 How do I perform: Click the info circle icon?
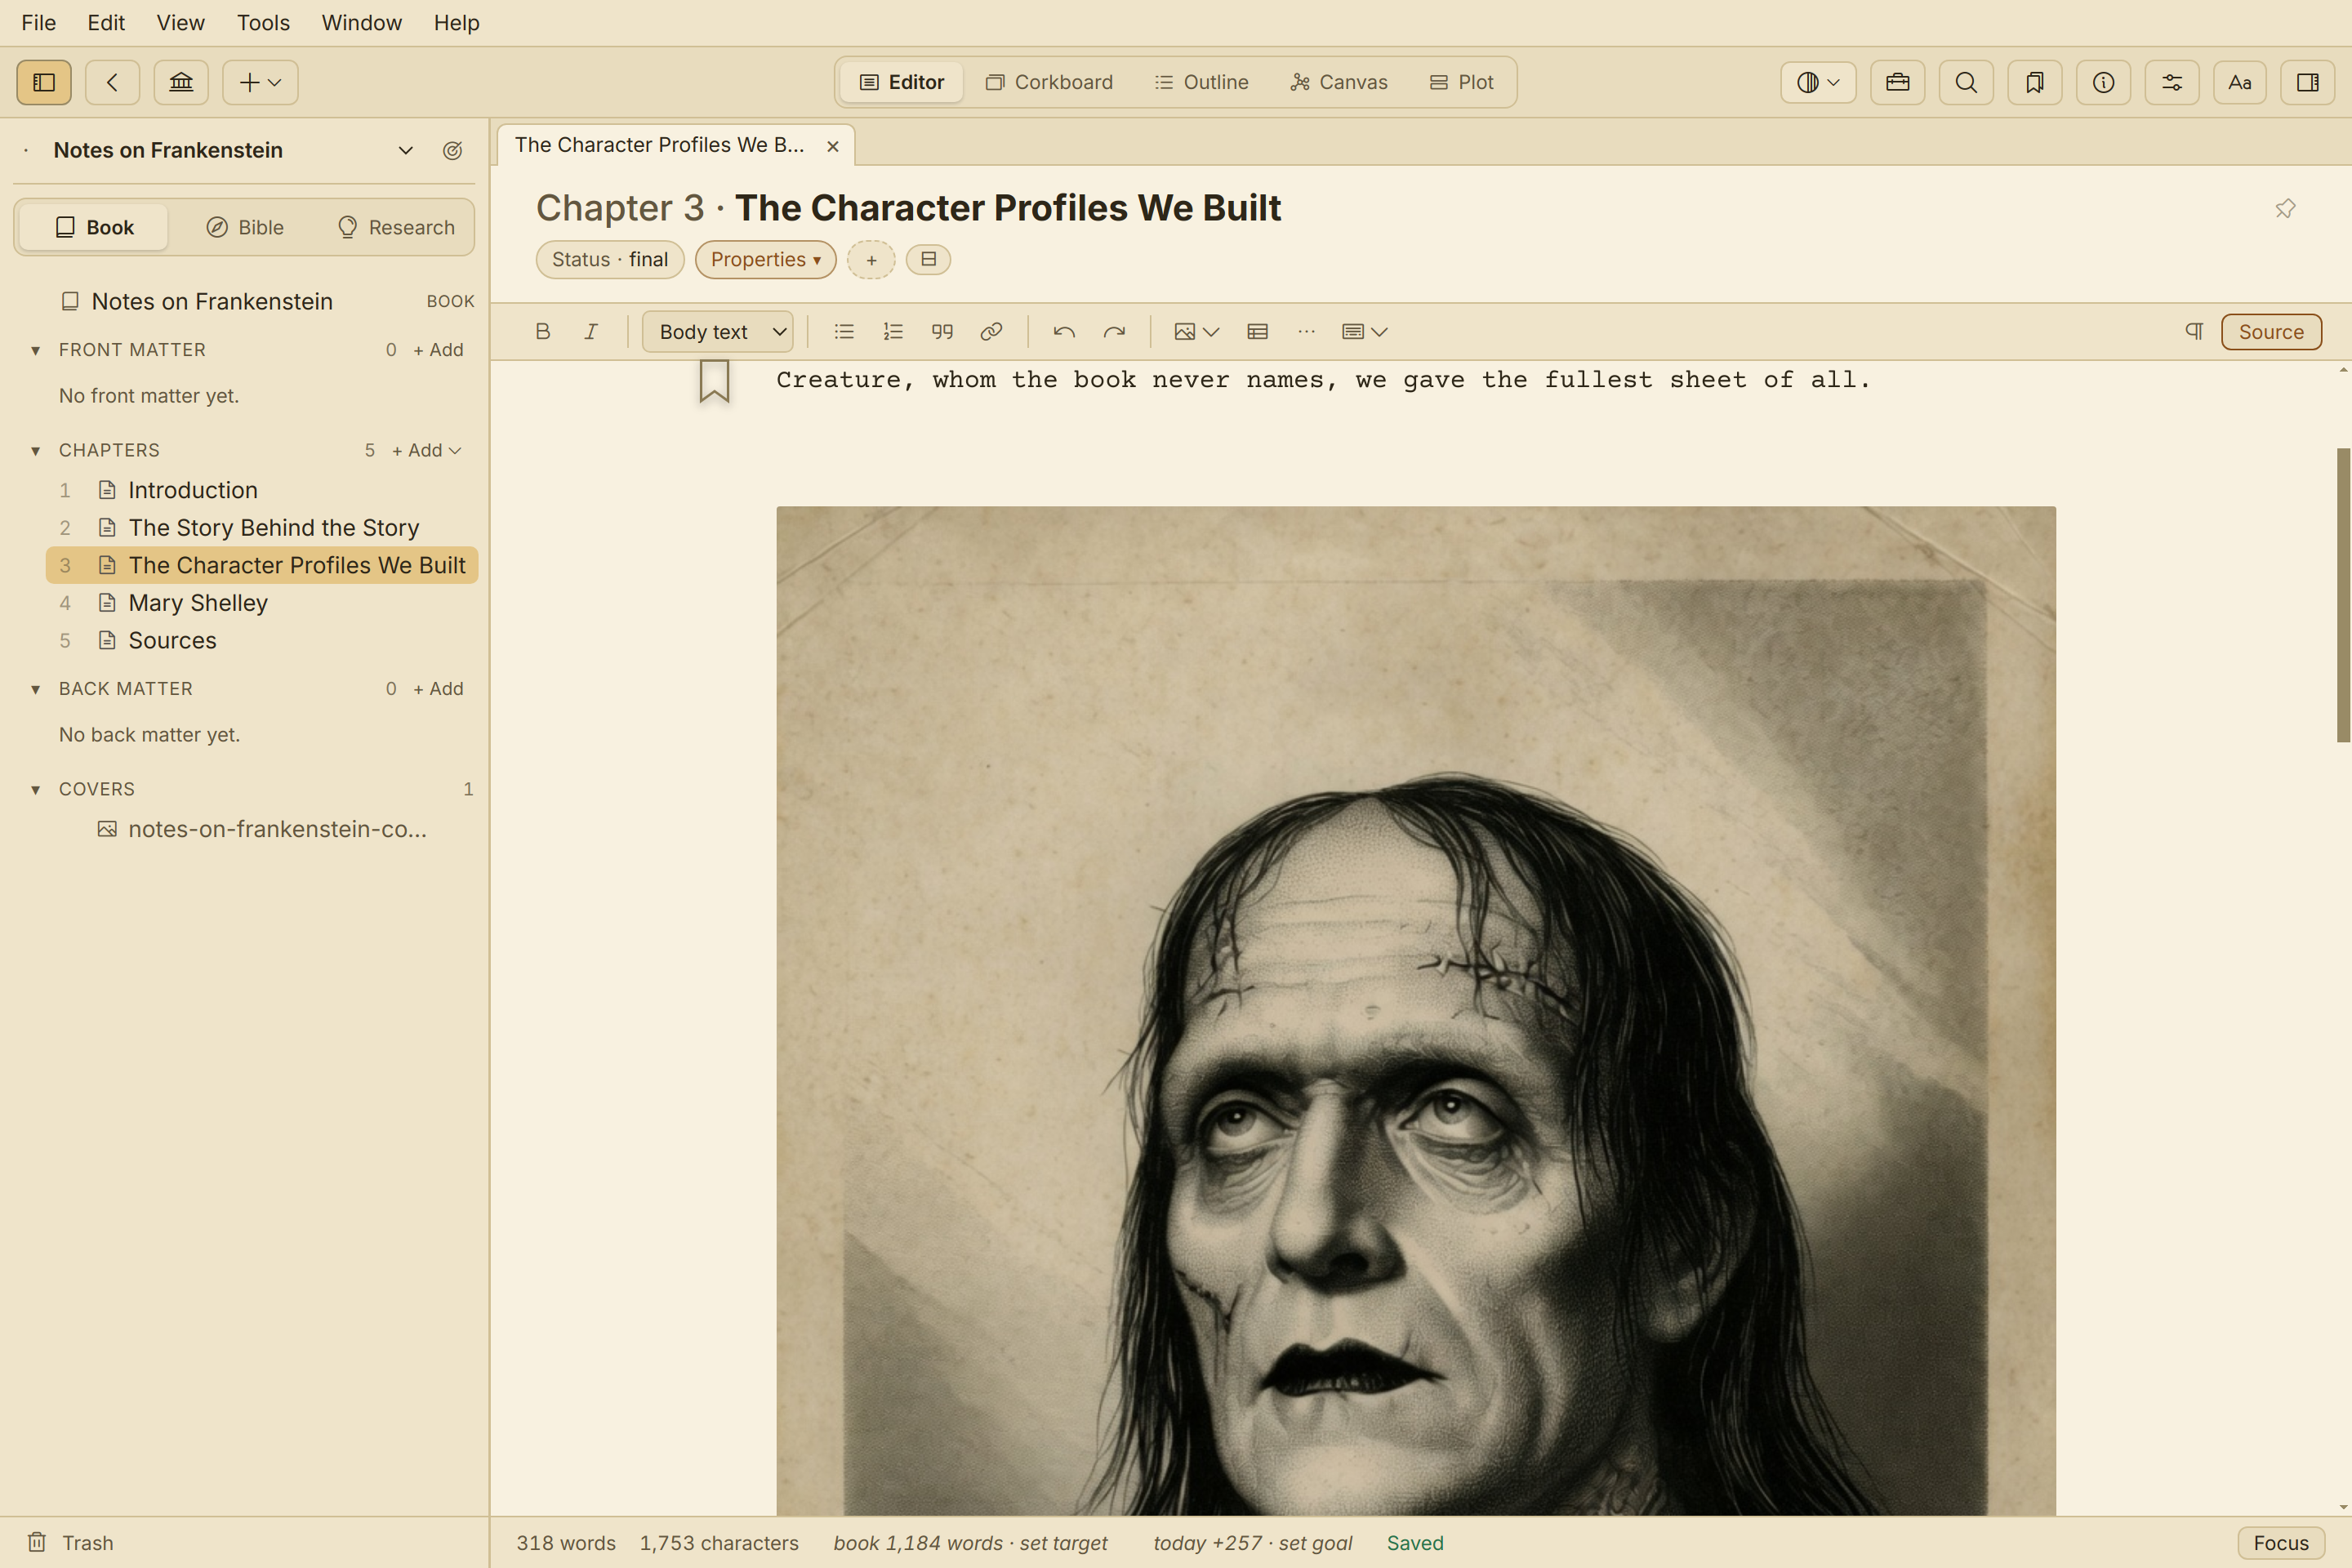(x=2103, y=82)
